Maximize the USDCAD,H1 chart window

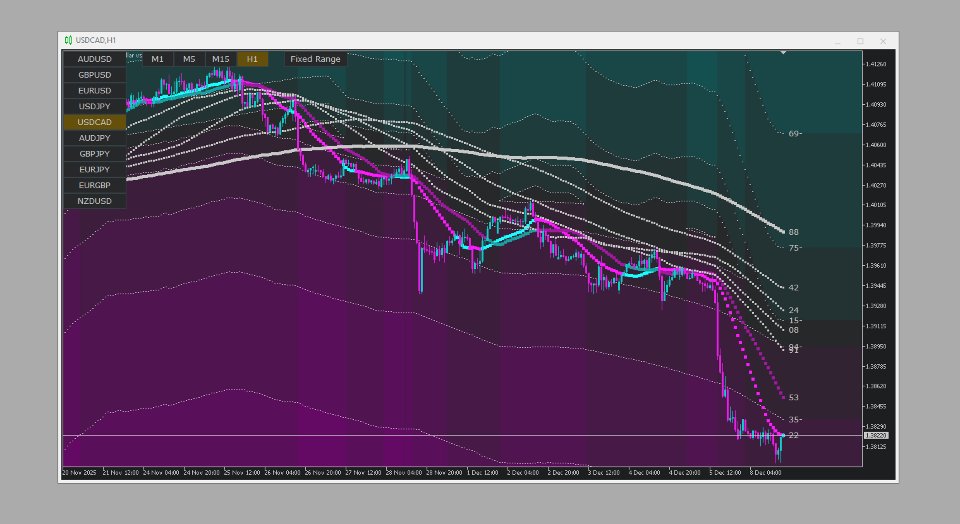tap(860, 41)
